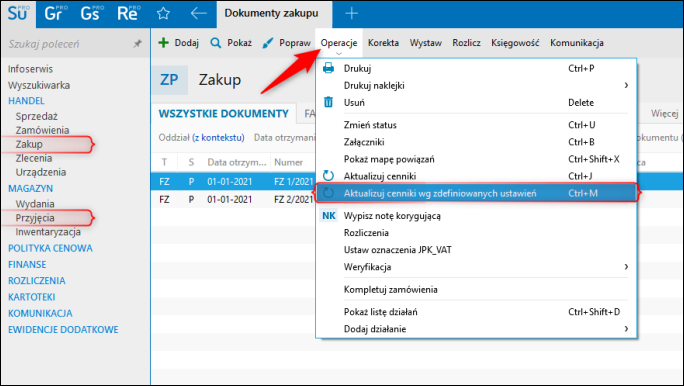Expand the EWIDENCJE DODATKOWE section
Viewport: 684px width, 386px height.
(x=63, y=329)
